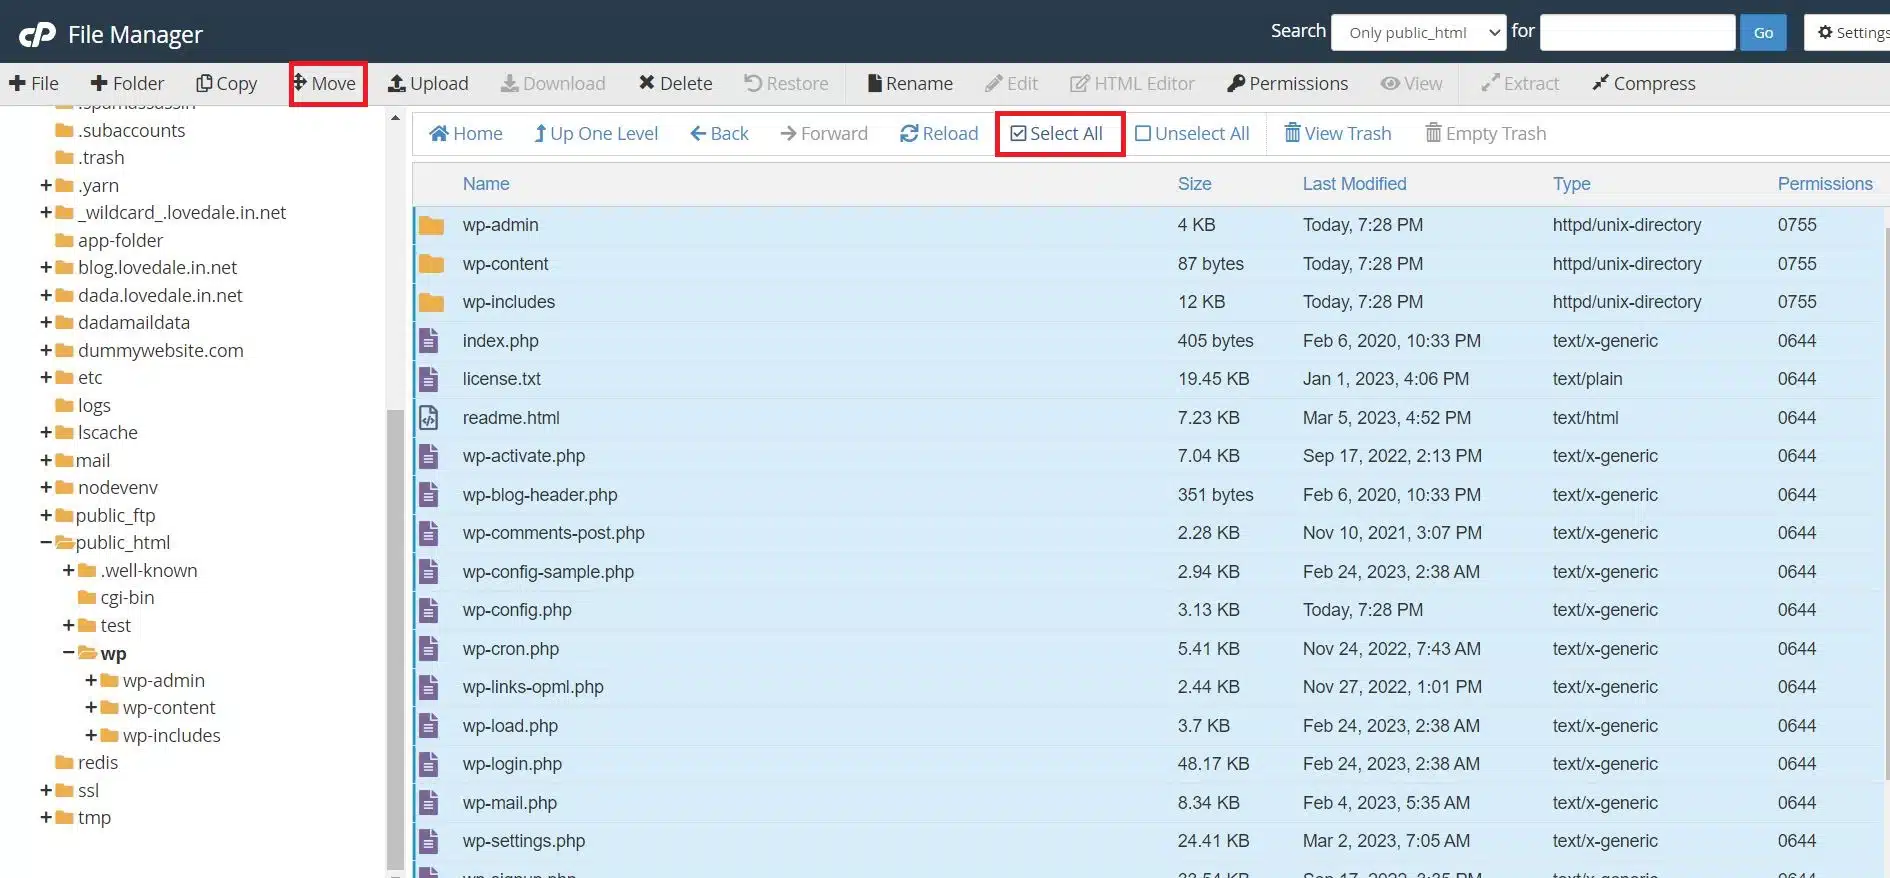The height and width of the screenshot is (878, 1890).
Task: Click Unselect All checkbox
Action: point(1143,134)
